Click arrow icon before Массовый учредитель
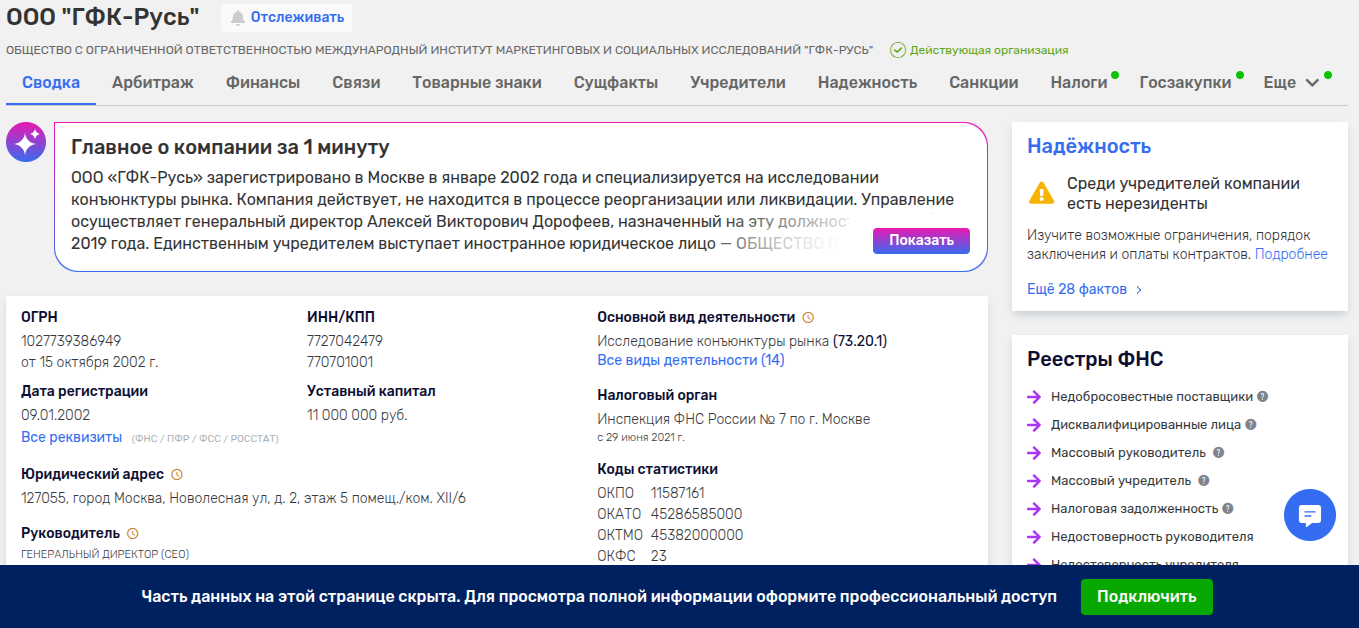The height and width of the screenshot is (628, 1359). [x=1034, y=481]
